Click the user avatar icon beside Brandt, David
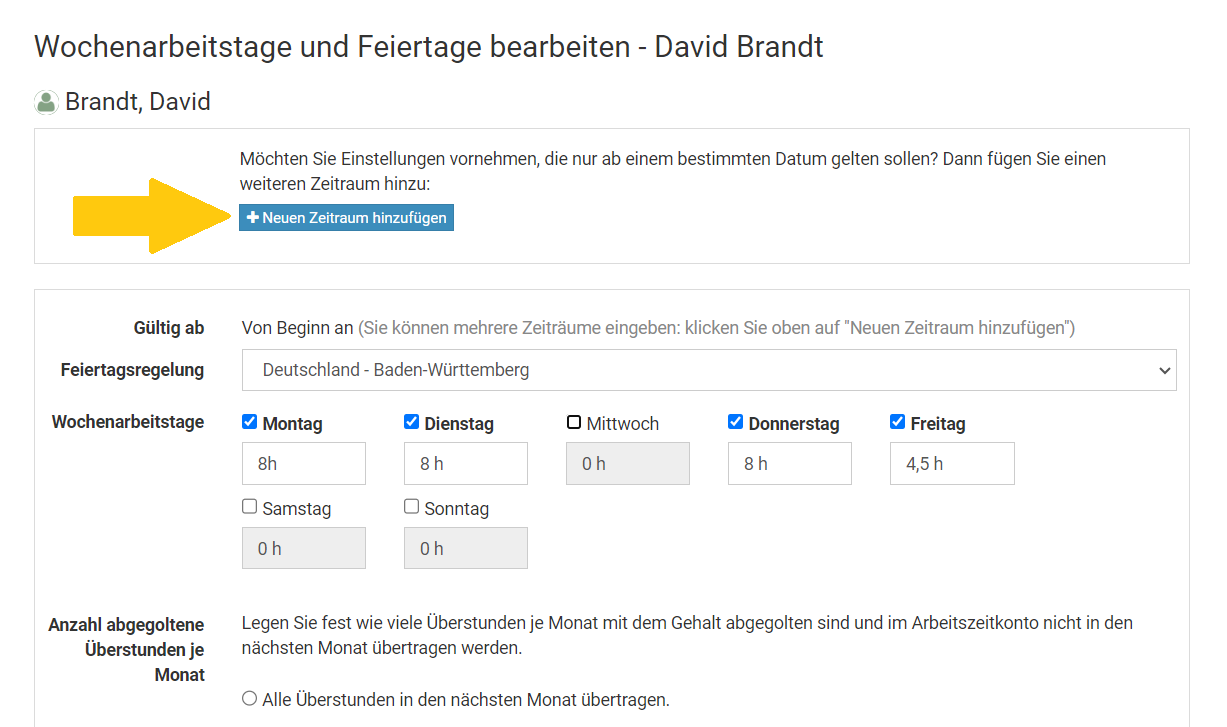Viewport: 1227px width, 727px height. pos(46,102)
